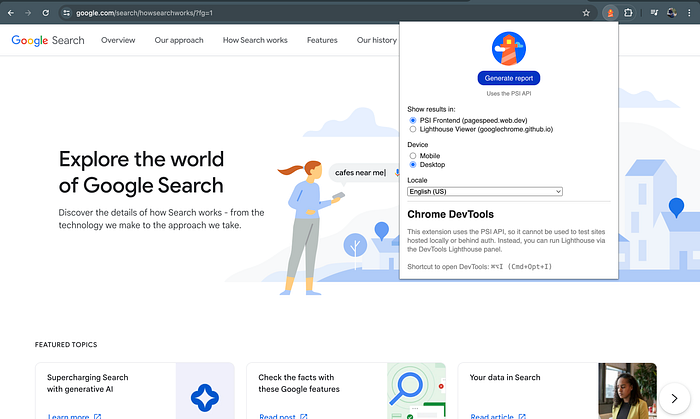Choose Desktop device option
The width and height of the screenshot is (700, 419).
coord(412,165)
